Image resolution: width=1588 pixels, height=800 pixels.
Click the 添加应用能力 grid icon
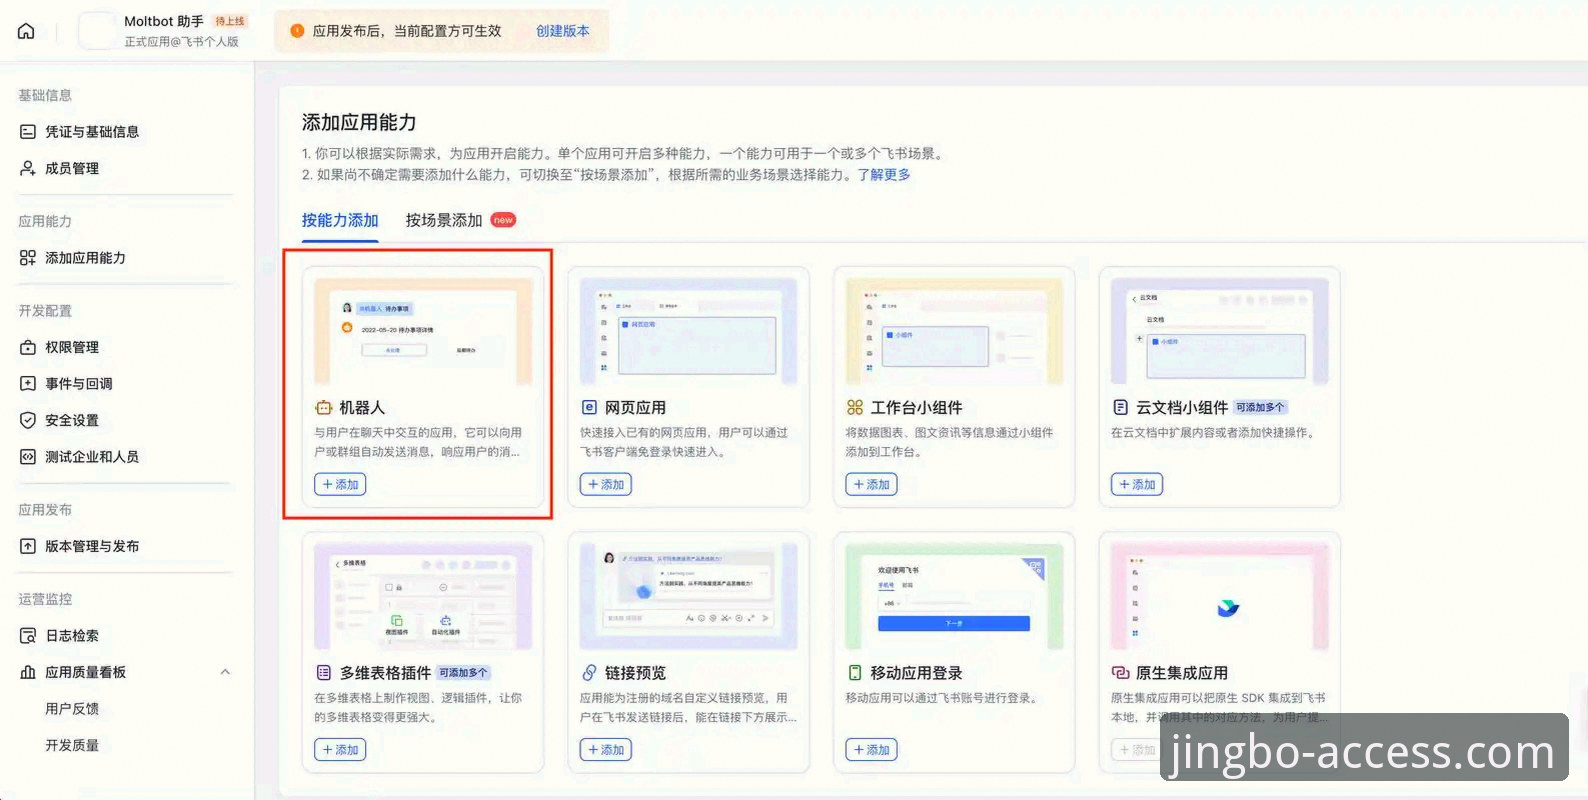coord(28,258)
